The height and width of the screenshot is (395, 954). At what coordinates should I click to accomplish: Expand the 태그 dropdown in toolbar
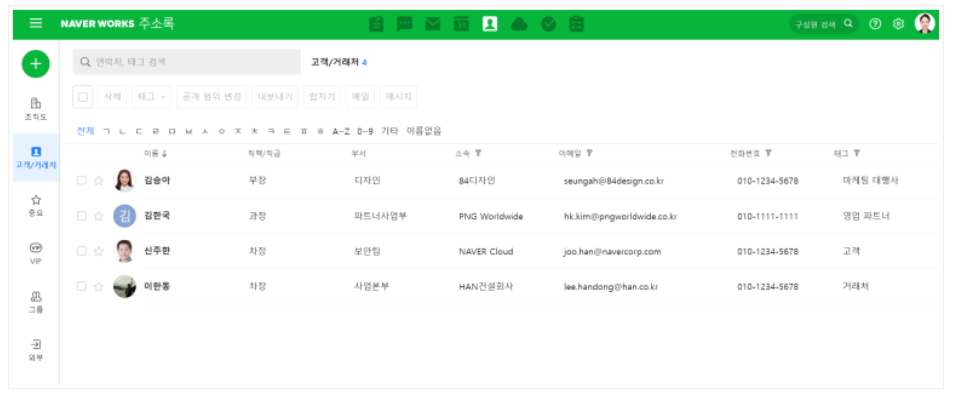click(x=151, y=97)
